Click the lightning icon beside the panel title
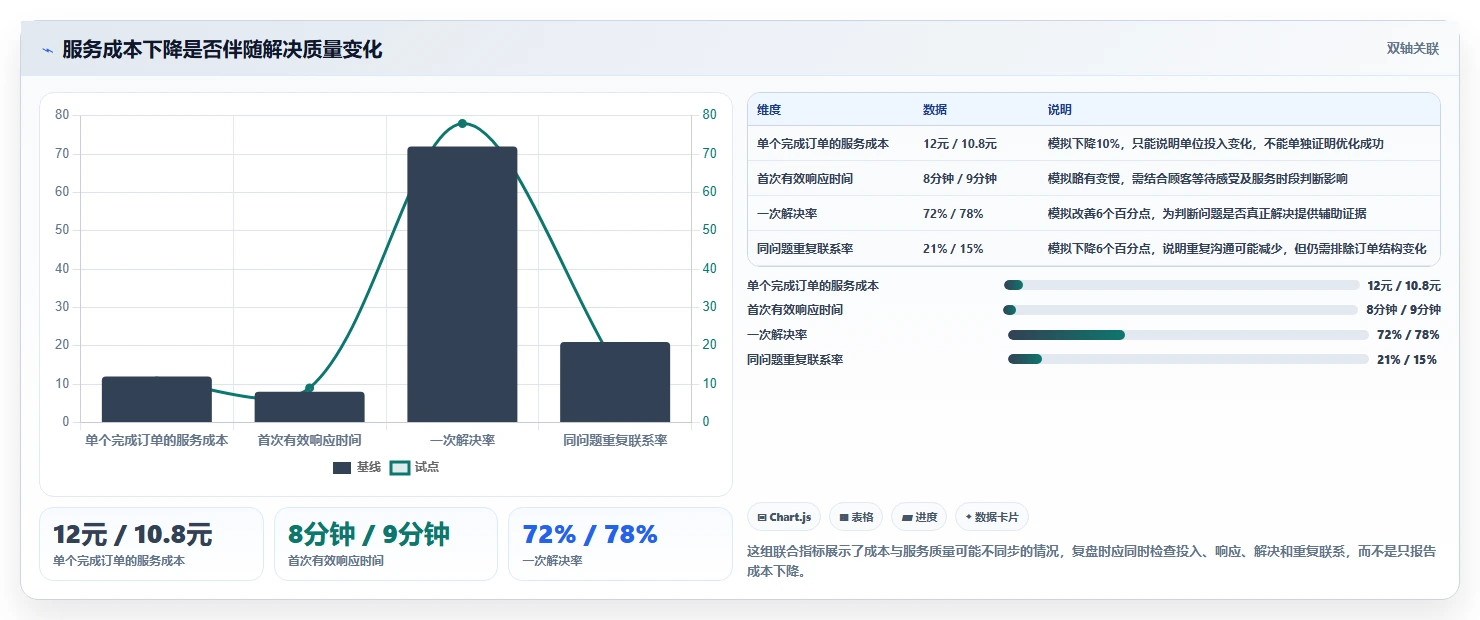The width and height of the screenshot is (1480, 620). [x=47, y=50]
